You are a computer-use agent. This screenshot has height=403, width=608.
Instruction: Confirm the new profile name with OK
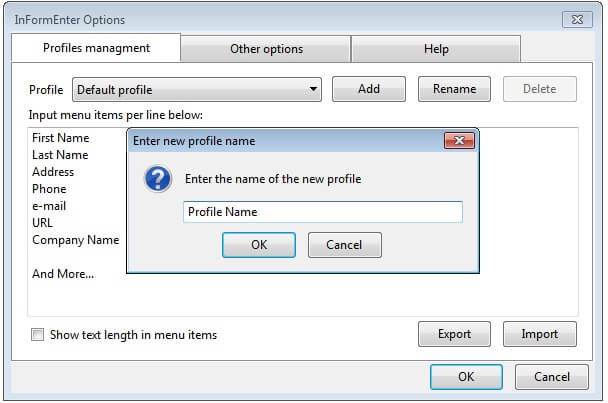tap(259, 245)
